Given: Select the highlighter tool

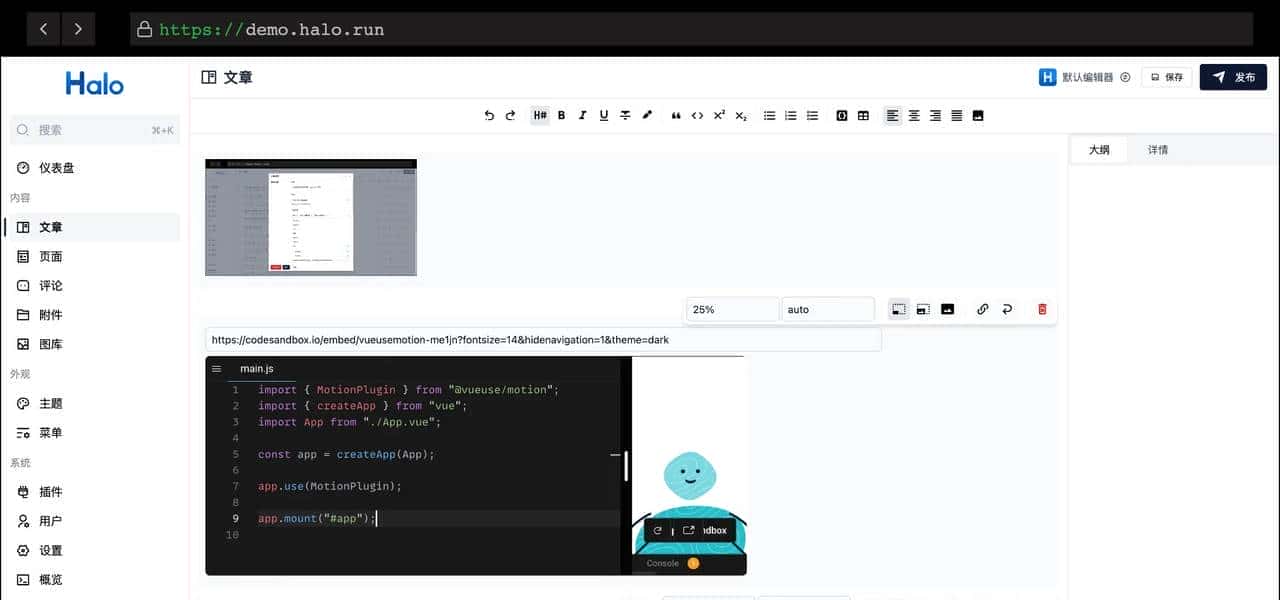Looking at the screenshot, I should [x=647, y=116].
